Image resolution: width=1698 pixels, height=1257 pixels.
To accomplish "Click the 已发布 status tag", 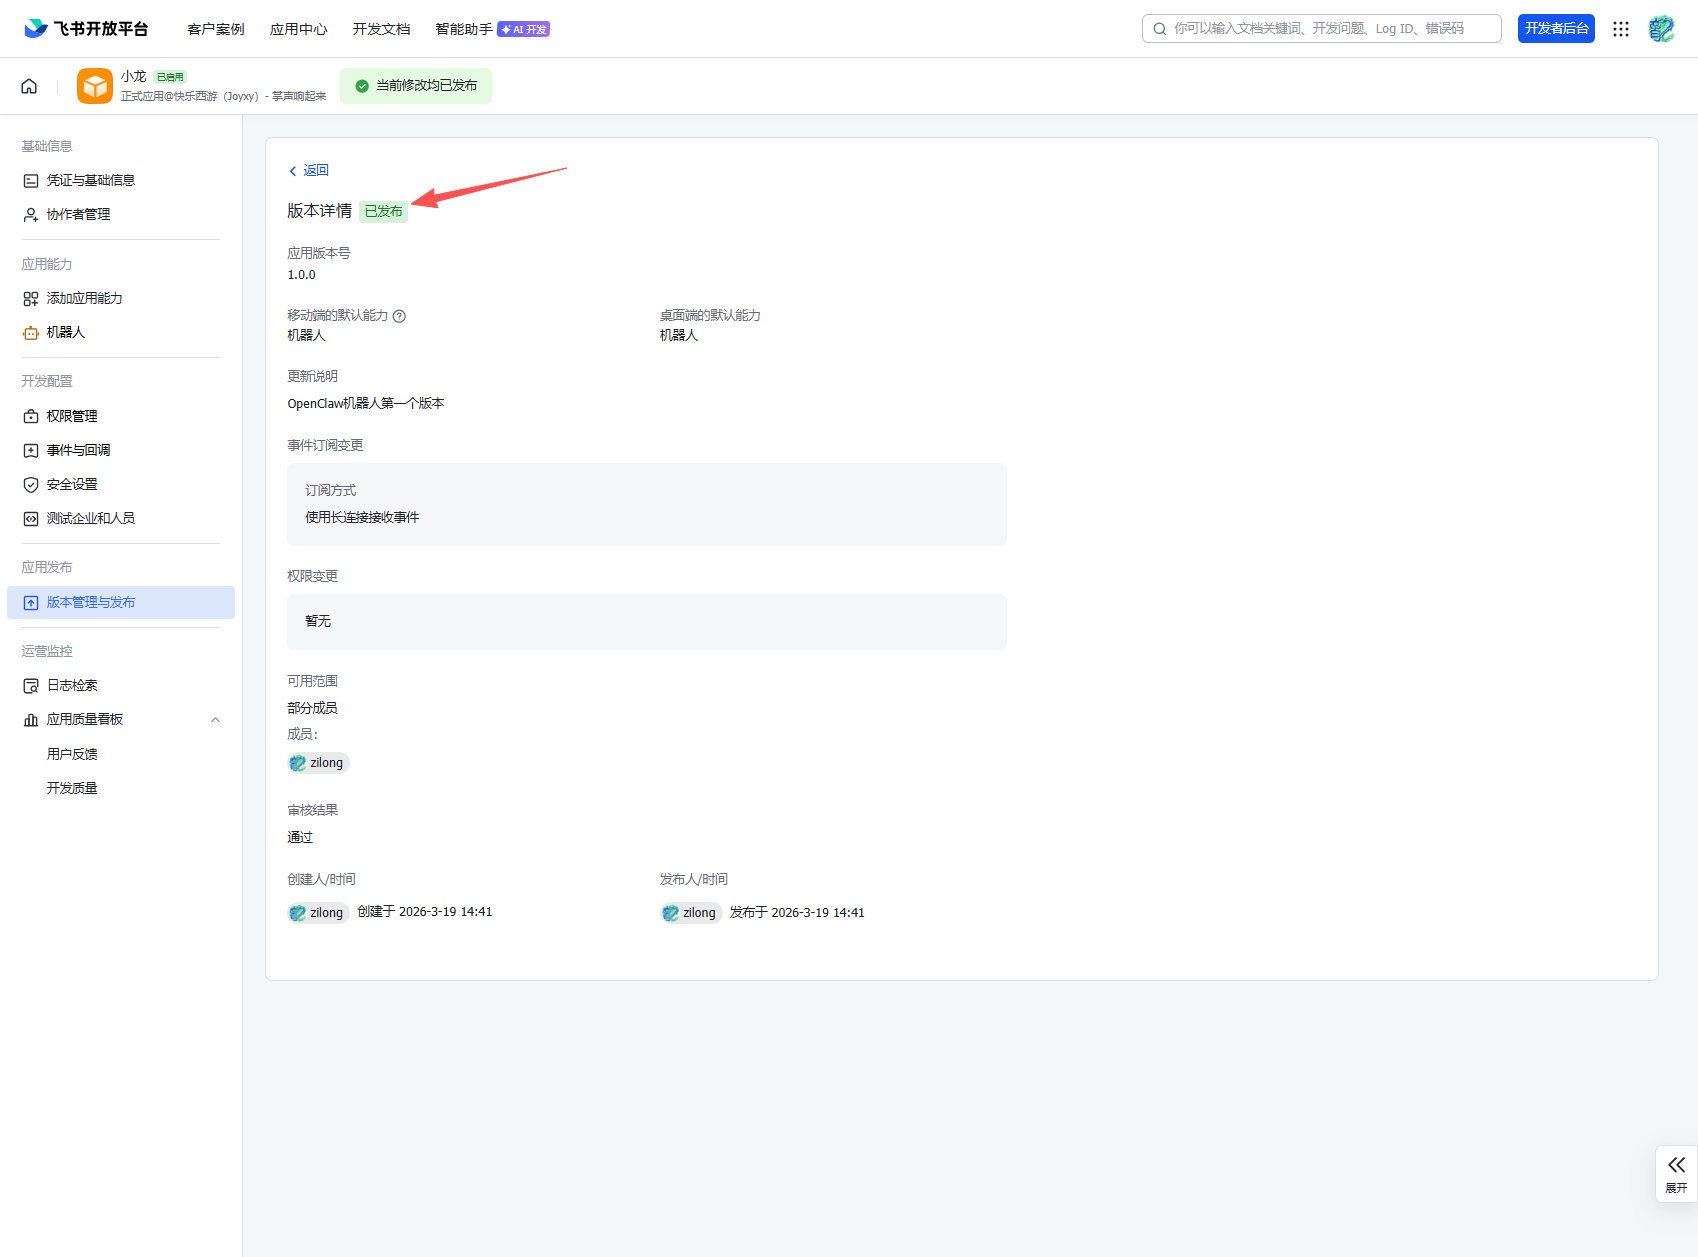I will pos(384,212).
